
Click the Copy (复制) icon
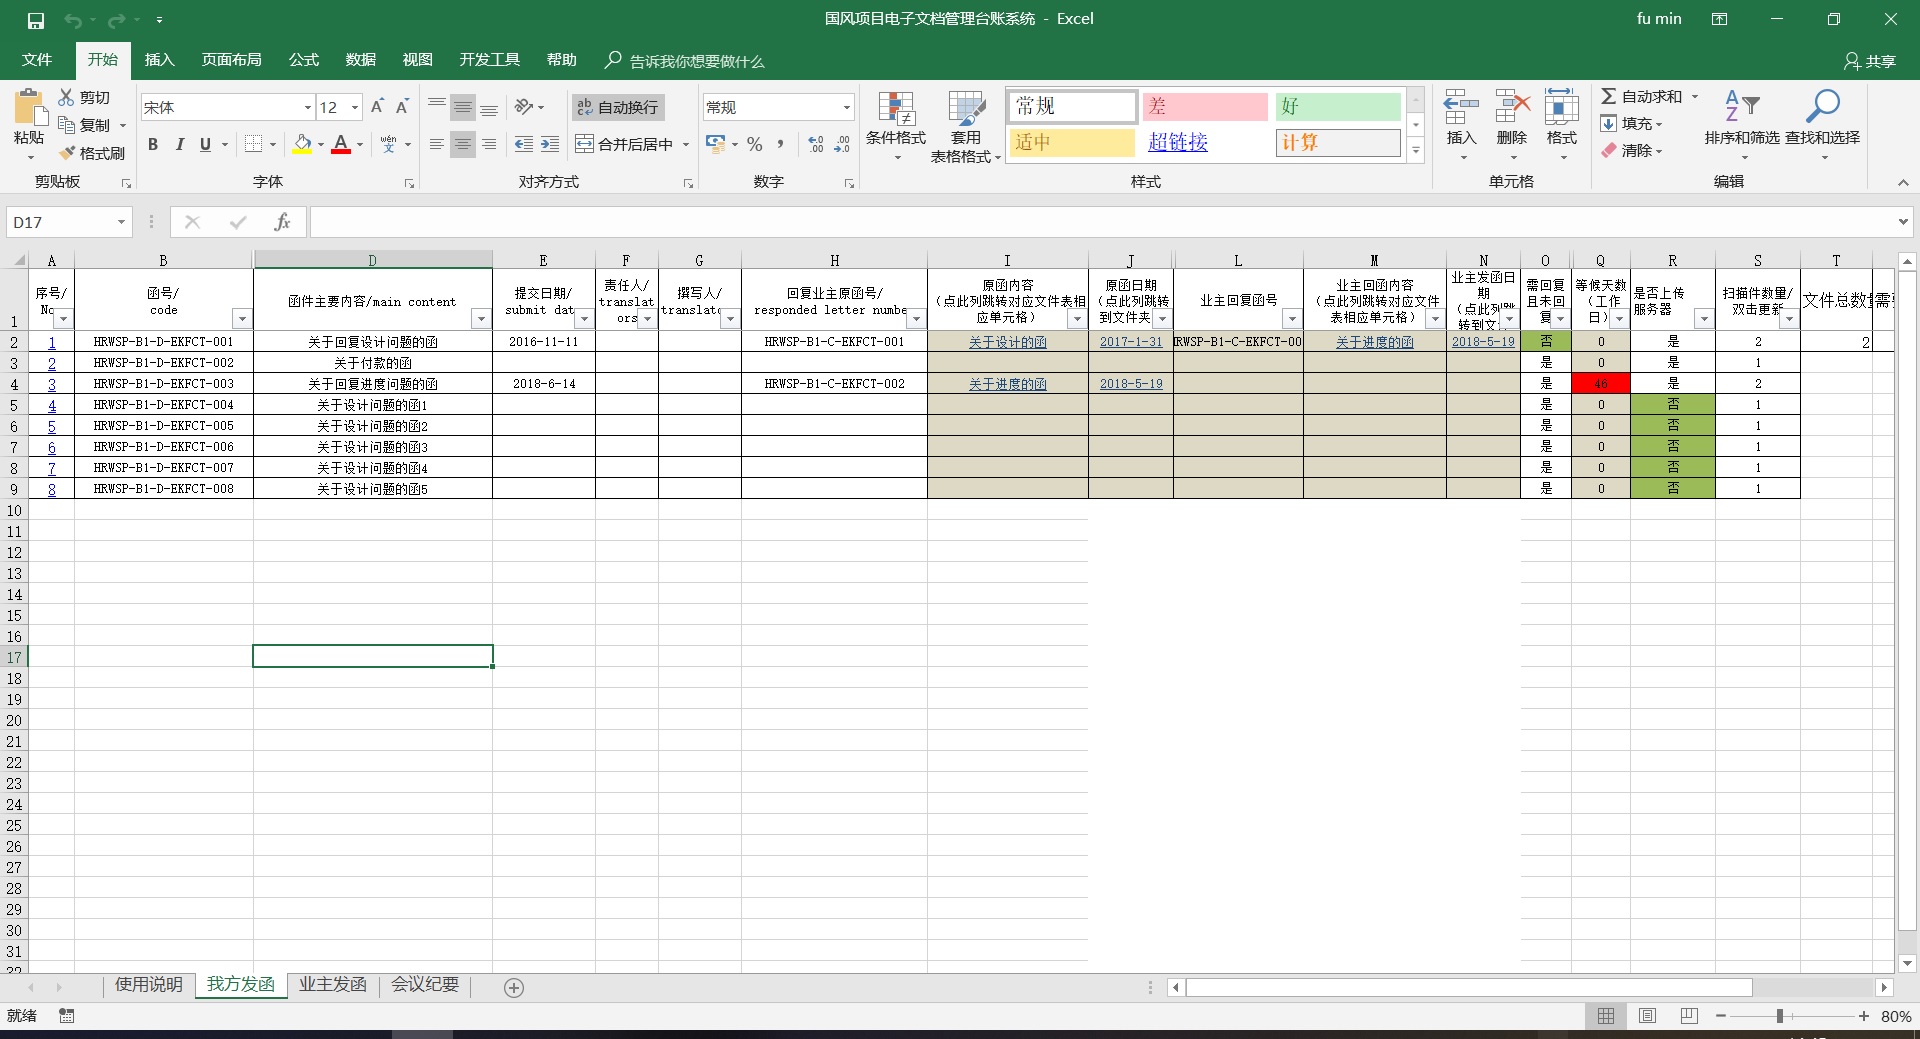point(67,125)
